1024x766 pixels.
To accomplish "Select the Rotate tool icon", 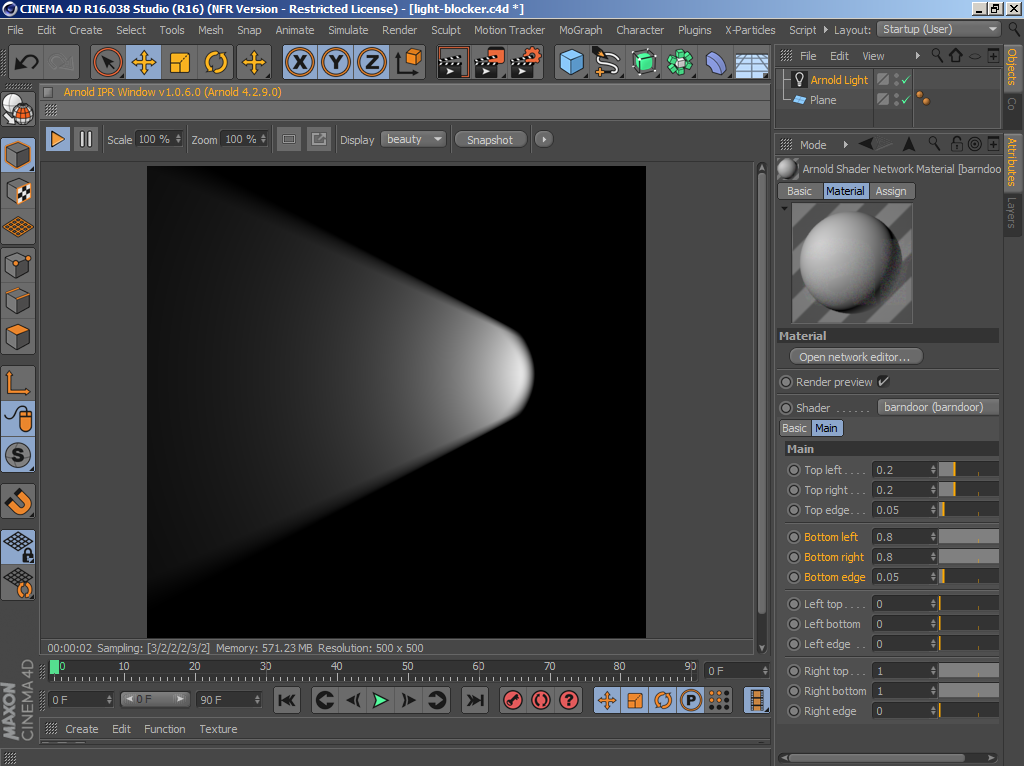I will (x=216, y=63).
